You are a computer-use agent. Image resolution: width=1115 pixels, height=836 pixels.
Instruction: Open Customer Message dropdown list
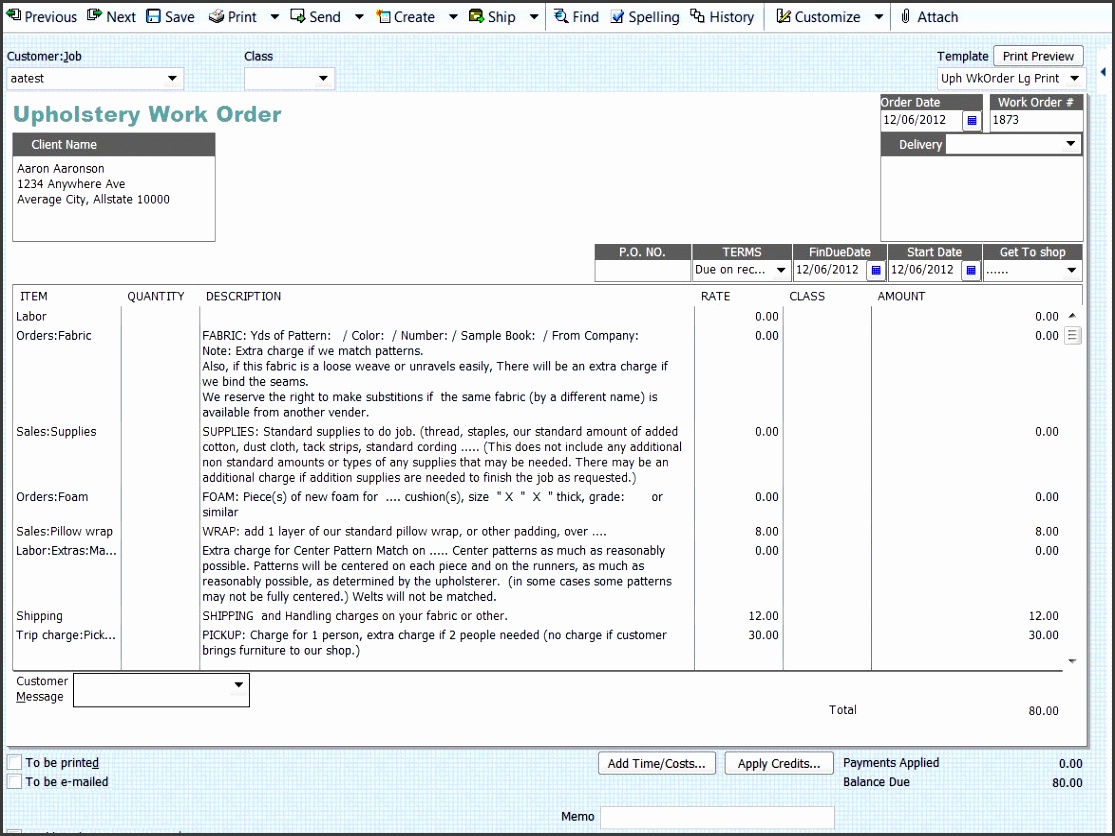pos(238,685)
